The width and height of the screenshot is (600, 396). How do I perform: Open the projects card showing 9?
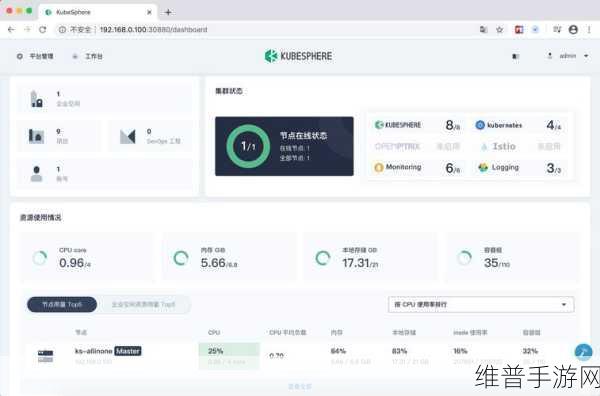click(x=58, y=136)
